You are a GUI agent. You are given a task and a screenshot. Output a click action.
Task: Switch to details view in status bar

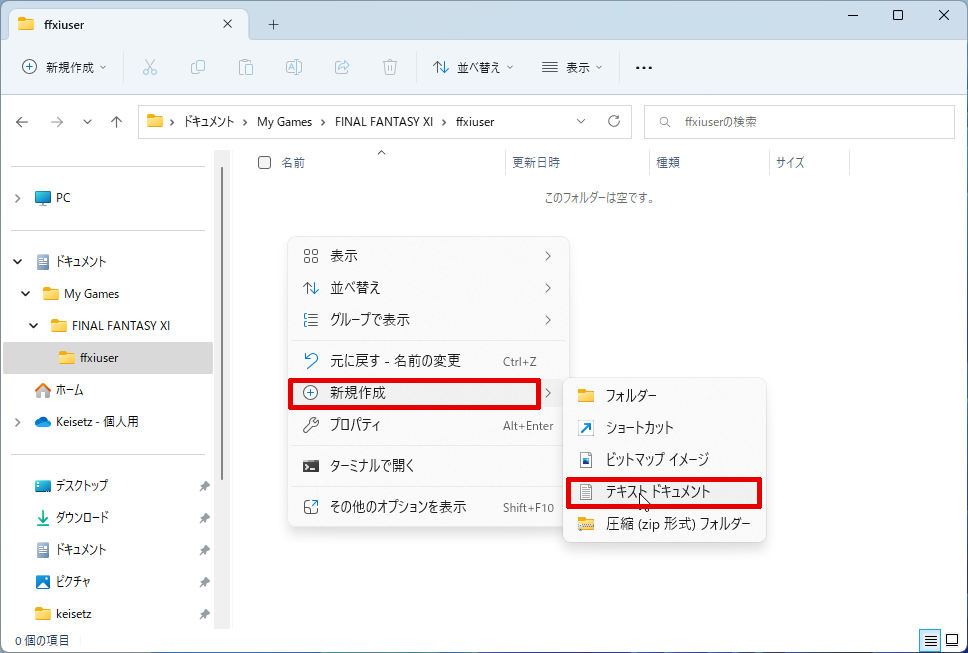[x=930, y=640]
